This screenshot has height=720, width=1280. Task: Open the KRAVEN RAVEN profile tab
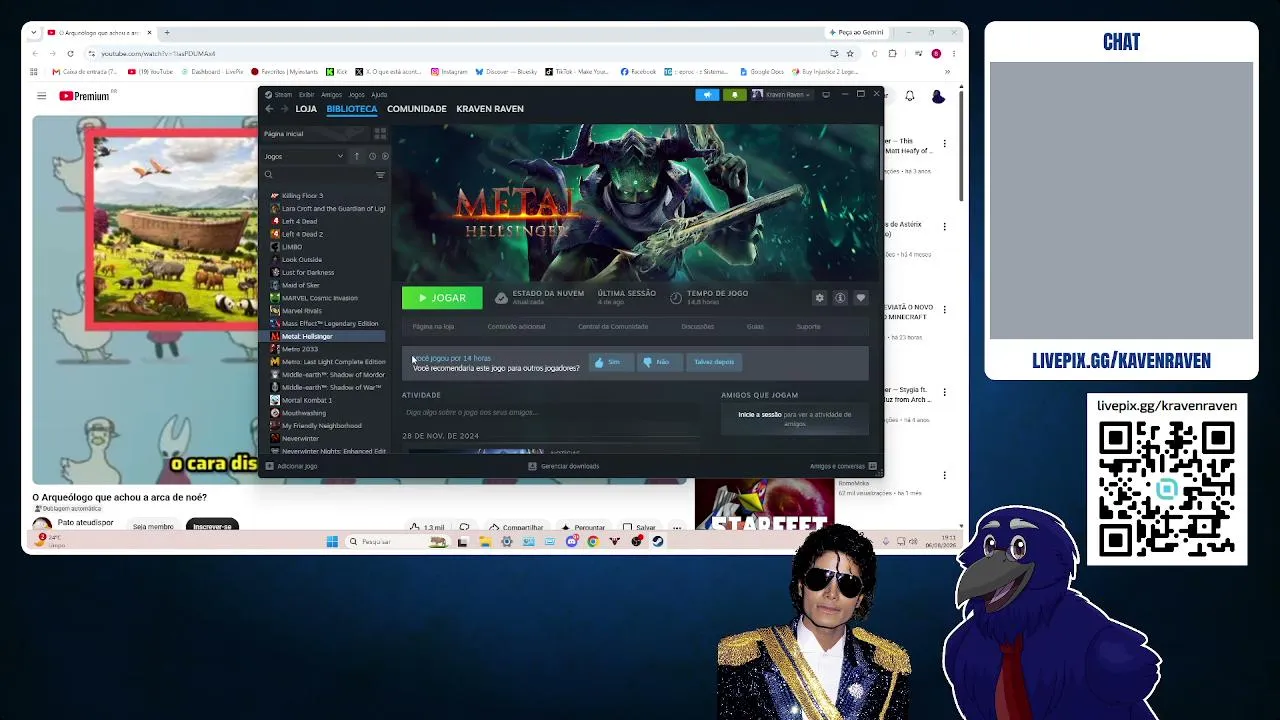[x=490, y=109]
